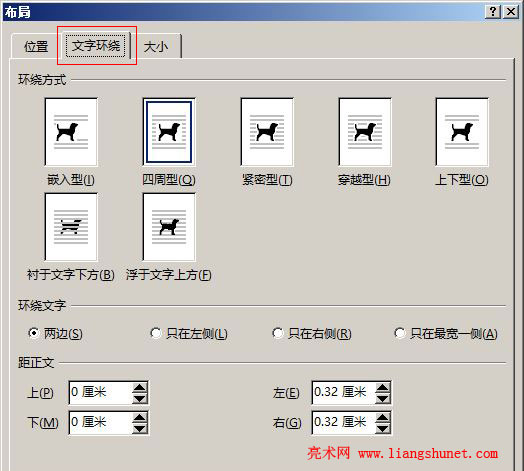Image resolution: width=524 pixels, height=471 pixels.
Task: Click the 浮于文字上方(F) label text
Action: pyautogui.click(x=169, y=275)
